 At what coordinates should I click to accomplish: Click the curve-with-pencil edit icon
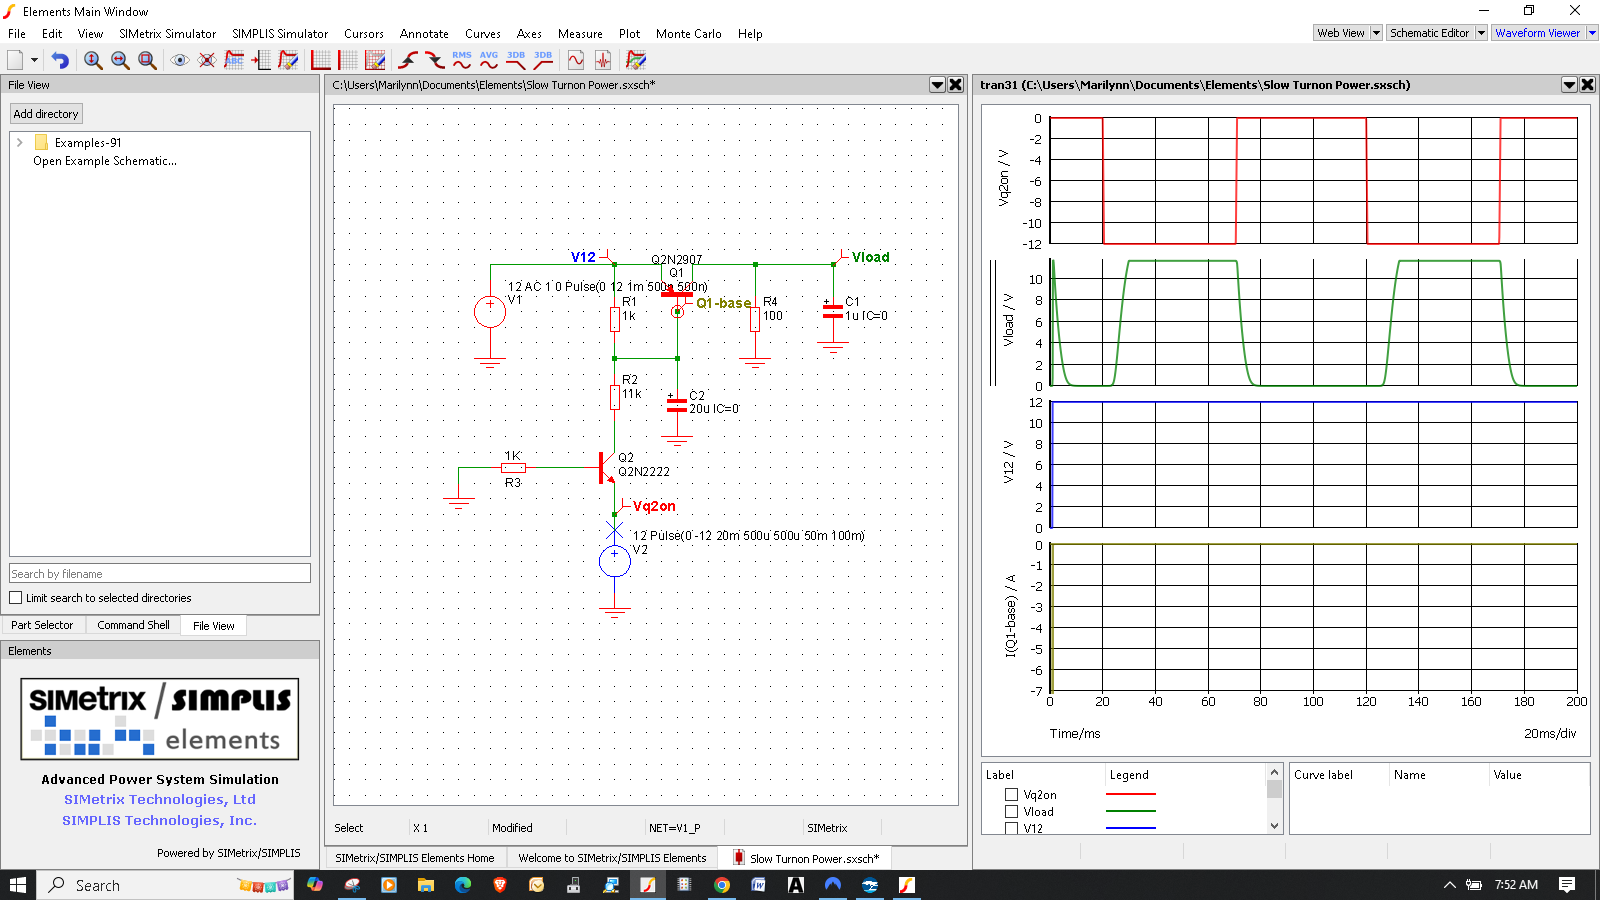point(288,60)
